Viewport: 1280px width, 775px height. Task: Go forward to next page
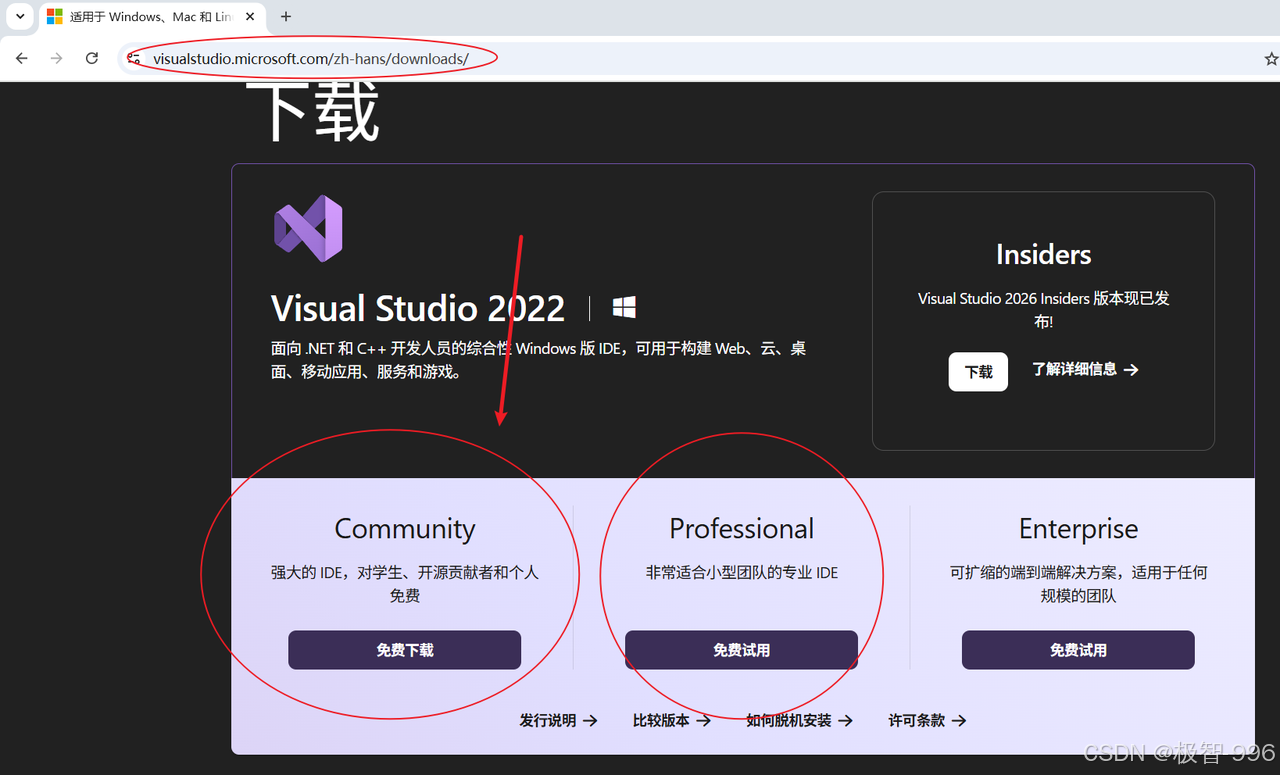57,58
